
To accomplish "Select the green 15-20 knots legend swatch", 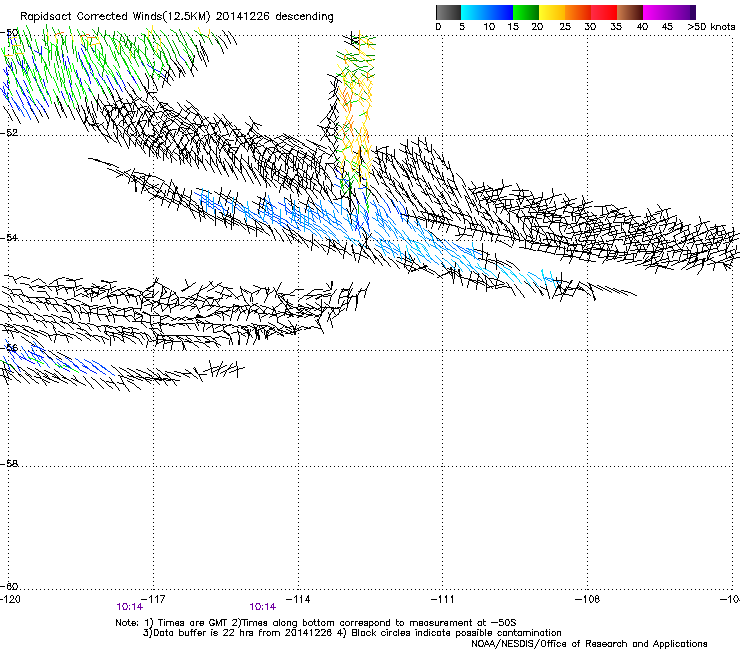I will coord(526,12).
